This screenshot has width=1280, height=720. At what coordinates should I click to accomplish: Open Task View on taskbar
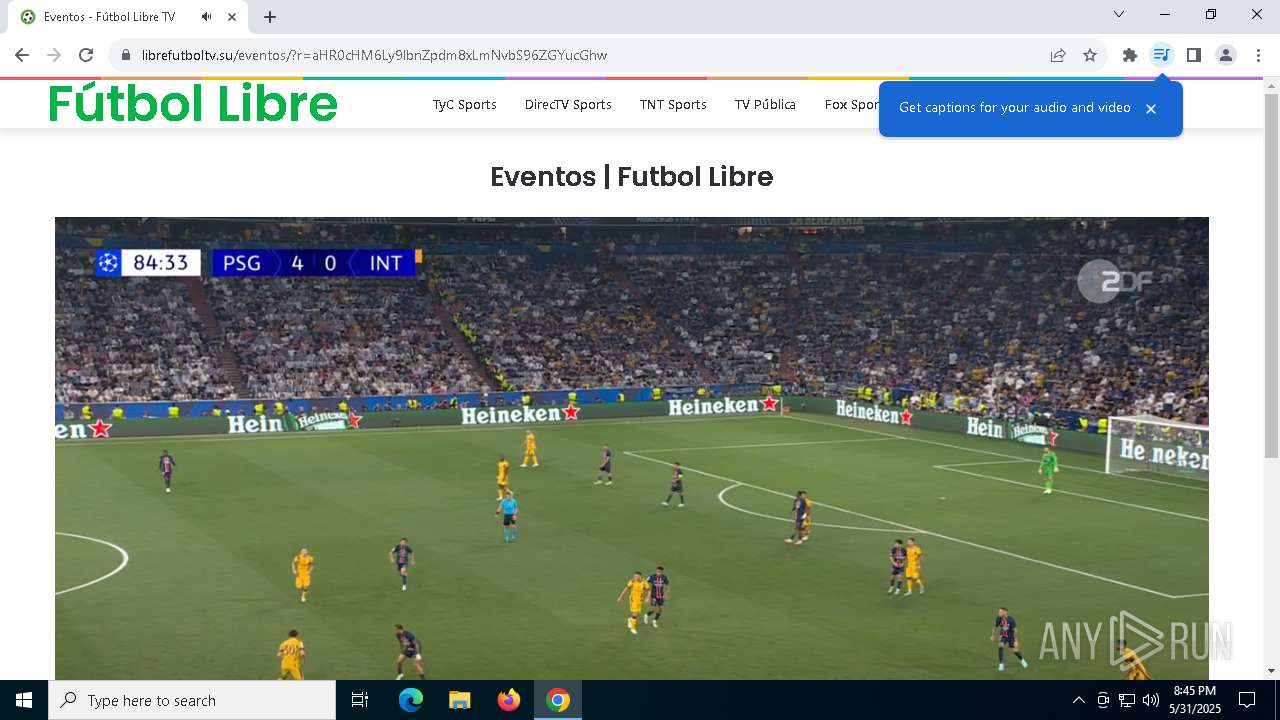(360, 700)
